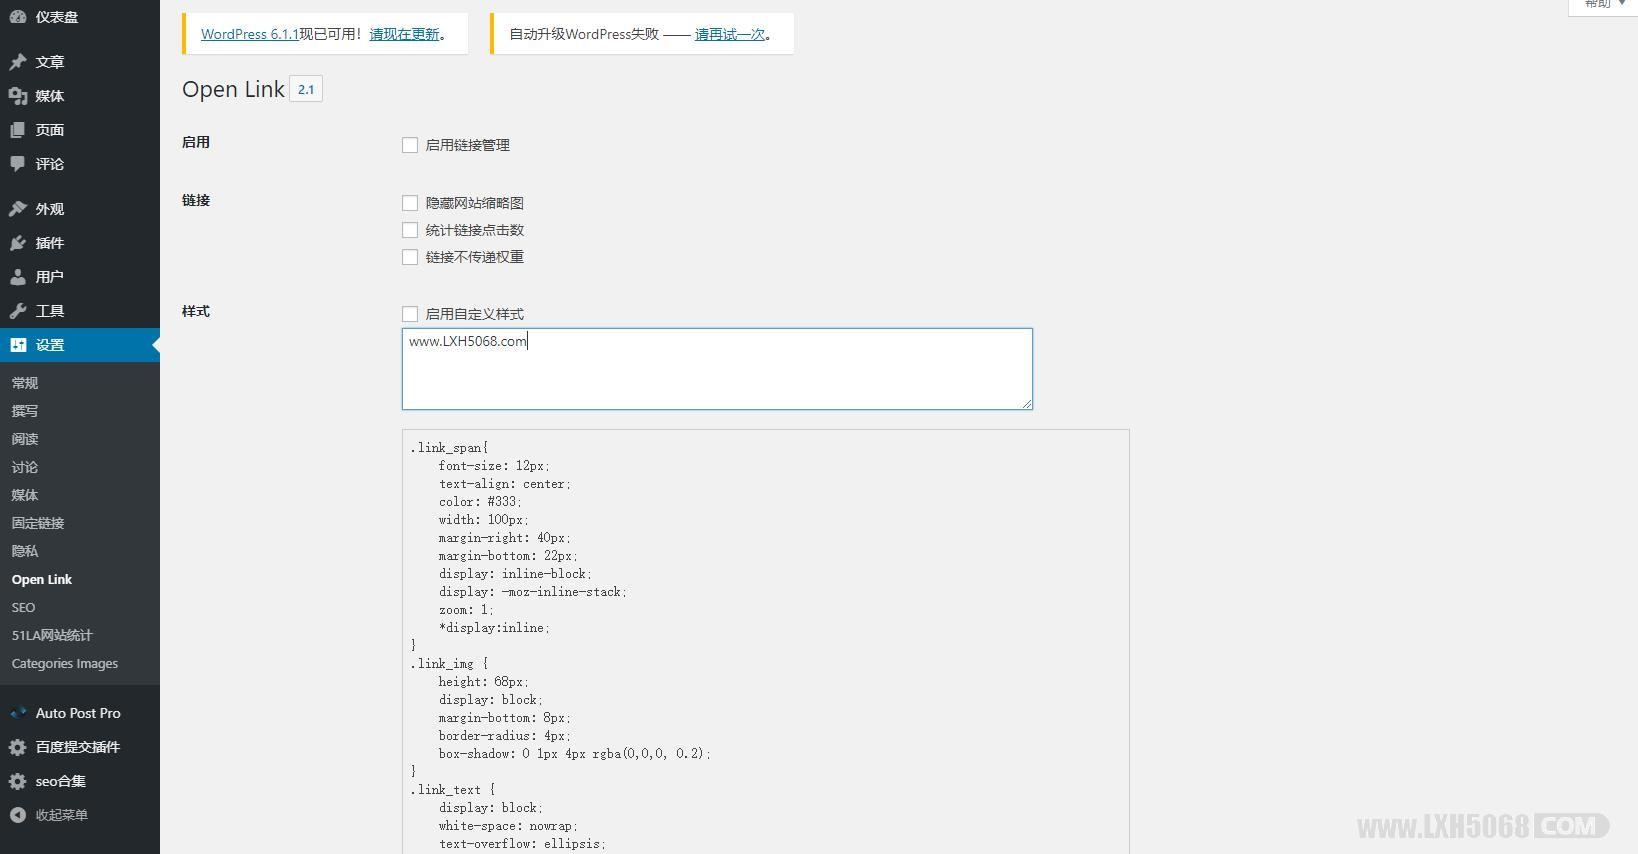Open the 设置 settings menu
Image resolution: width=1638 pixels, height=854 pixels.
(80, 345)
